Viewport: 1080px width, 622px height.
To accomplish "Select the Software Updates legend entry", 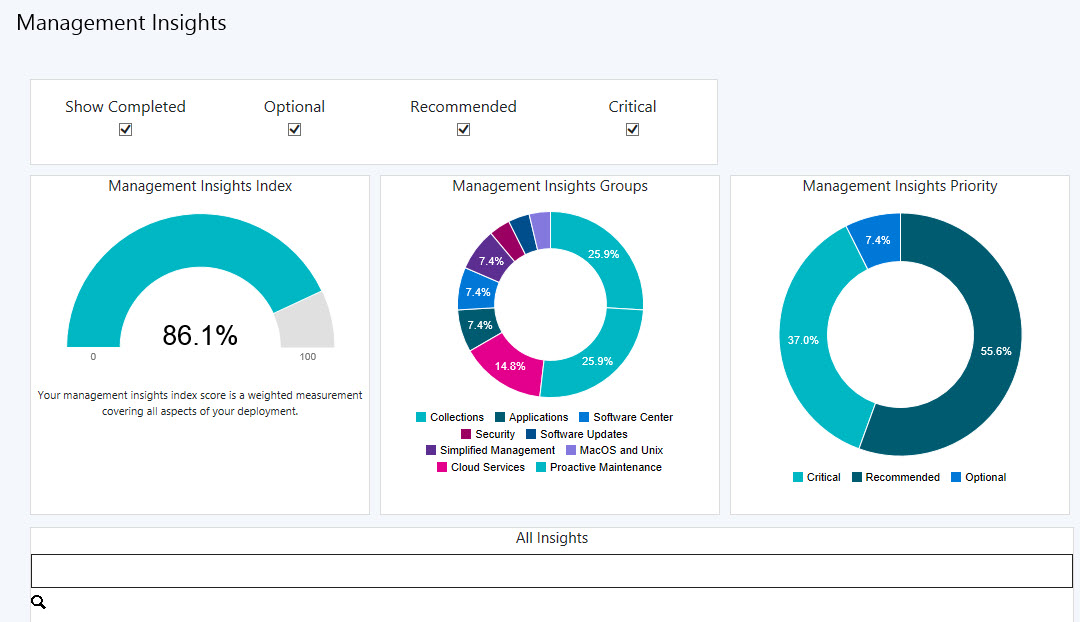I will tap(577, 434).
